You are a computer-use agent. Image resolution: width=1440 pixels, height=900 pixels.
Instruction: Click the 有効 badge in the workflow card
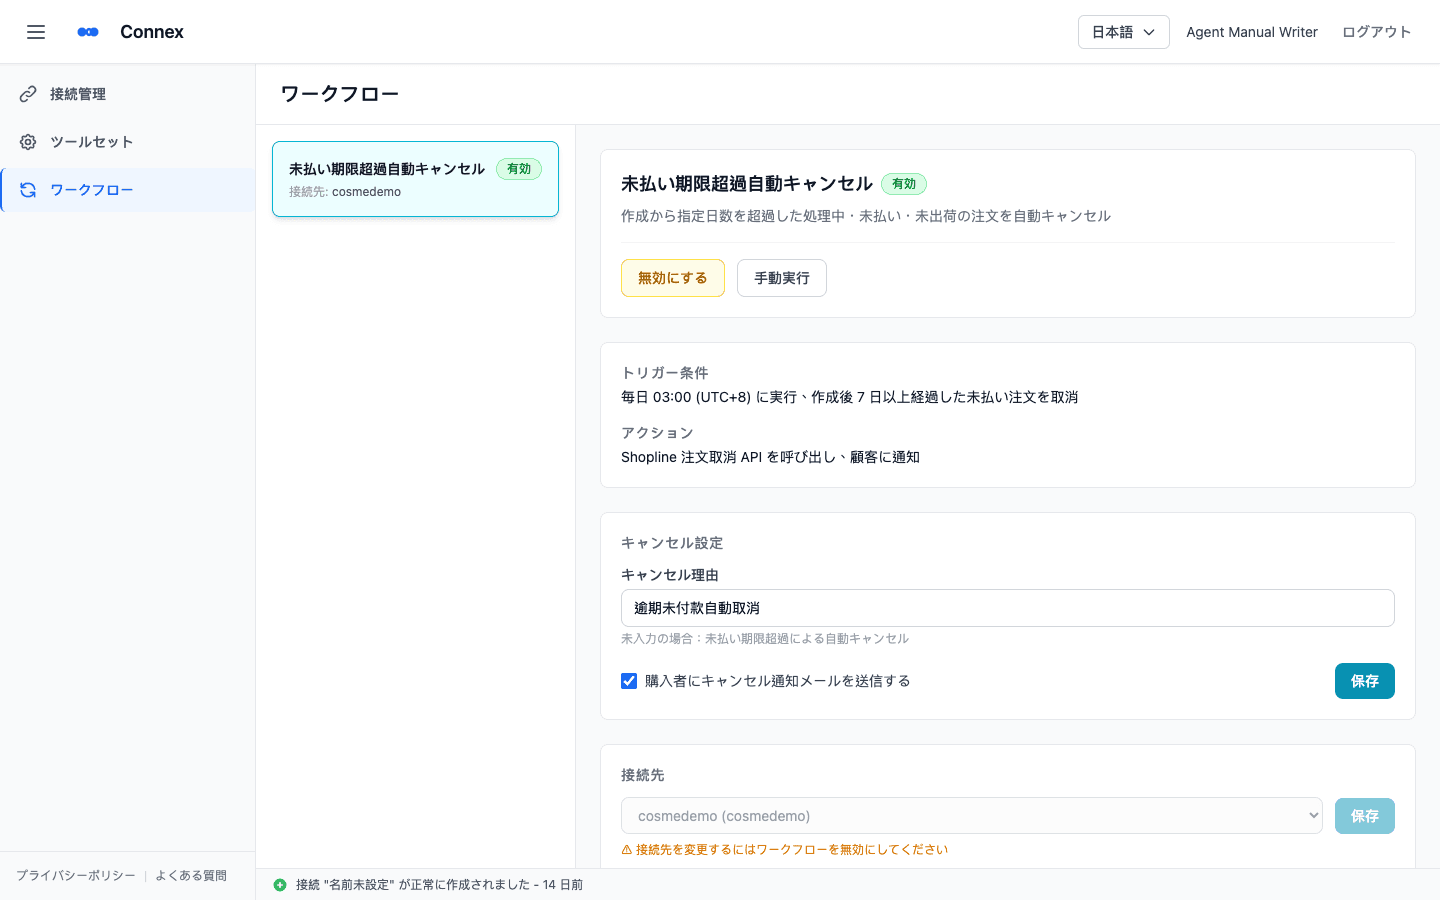point(519,169)
